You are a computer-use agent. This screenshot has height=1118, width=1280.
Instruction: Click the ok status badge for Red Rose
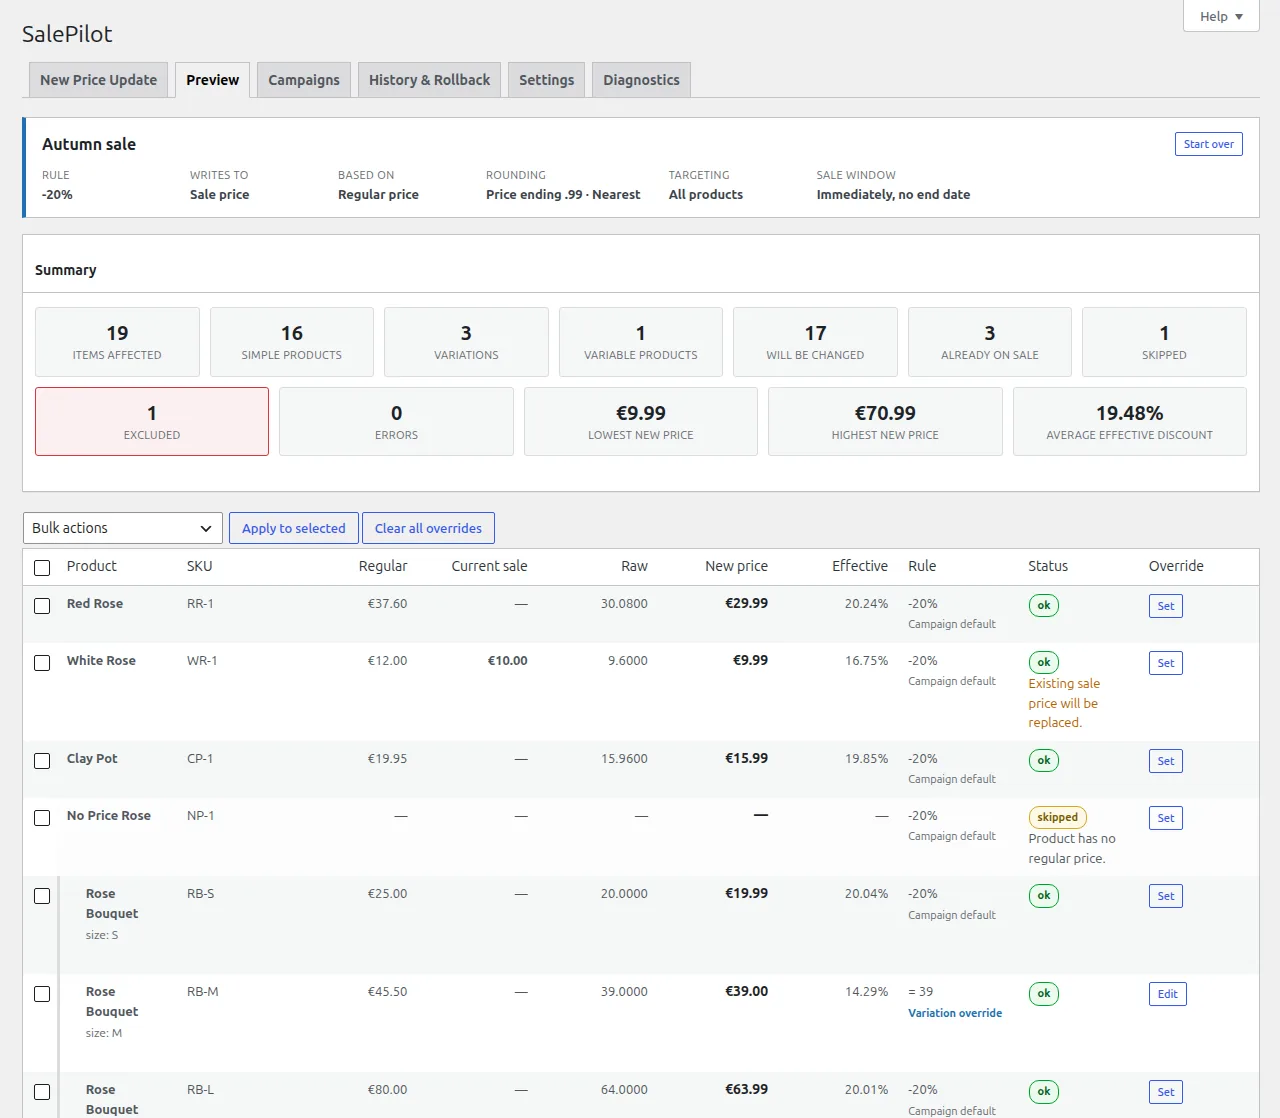[x=1043, y=605]
